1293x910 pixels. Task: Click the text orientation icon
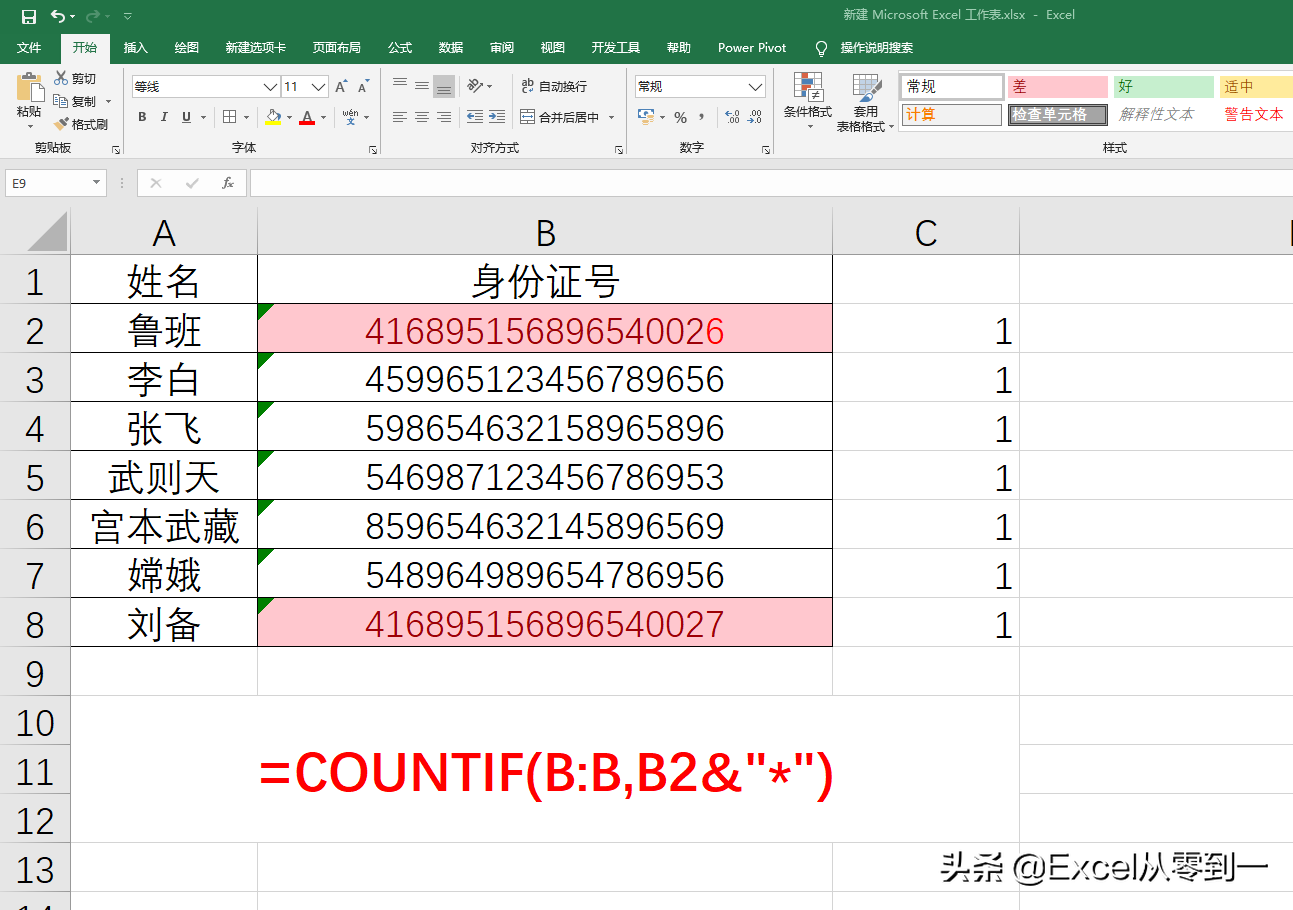click(475, 86)
